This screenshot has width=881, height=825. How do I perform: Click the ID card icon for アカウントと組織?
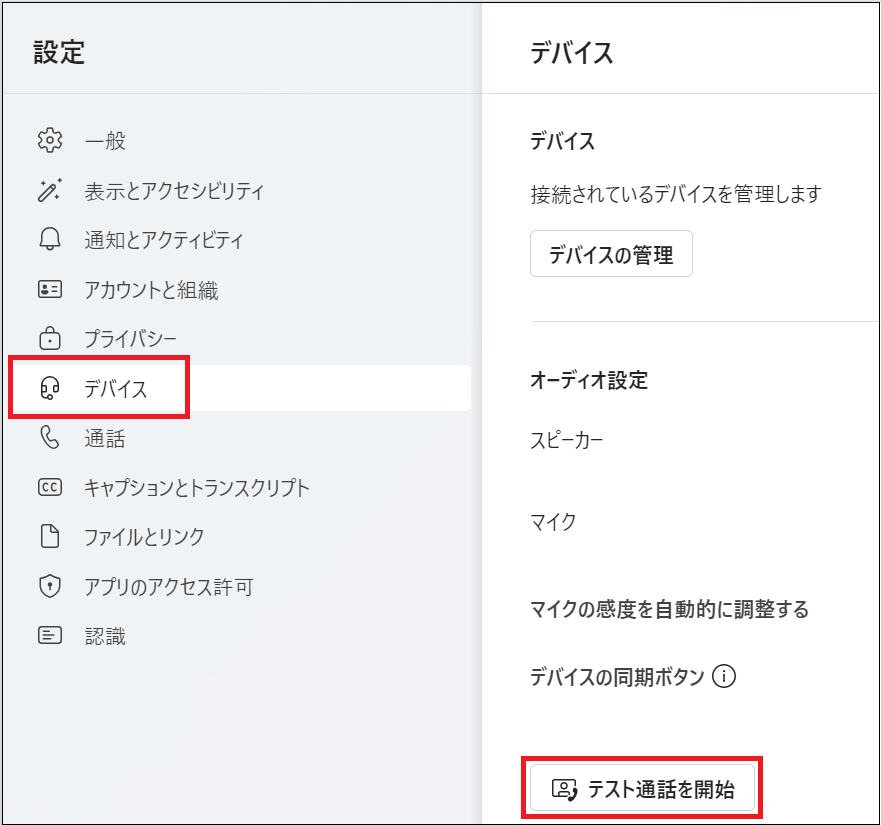[50, 290]
